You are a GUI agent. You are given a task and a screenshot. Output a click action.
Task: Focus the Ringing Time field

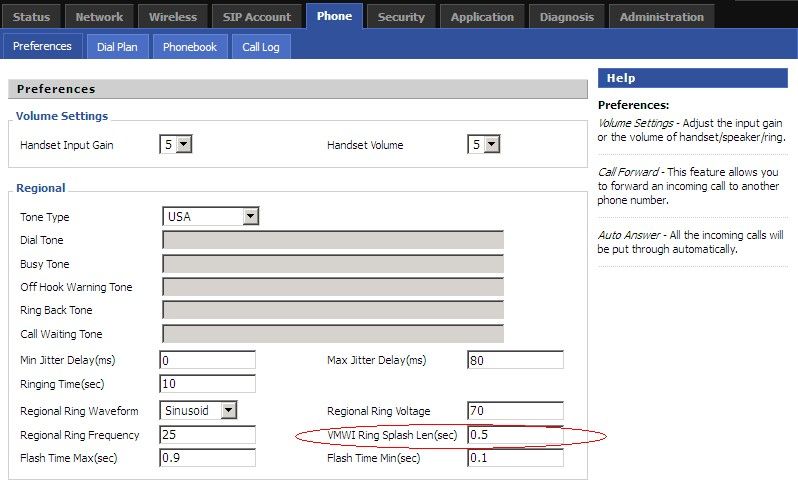point(208,384)
